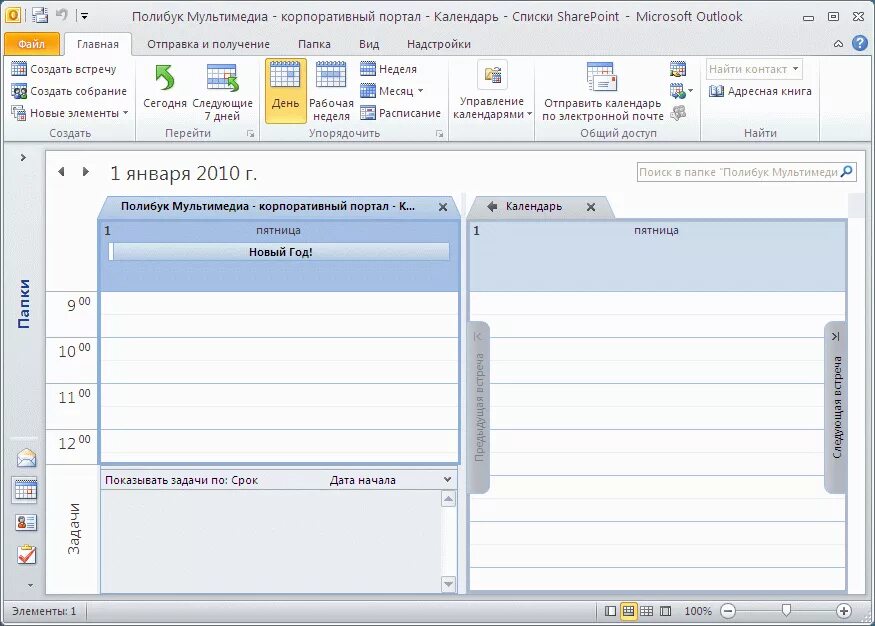This screenshot has width=875, height=626.
Task: Switch to День view
Action: click(x=285, y=90)
